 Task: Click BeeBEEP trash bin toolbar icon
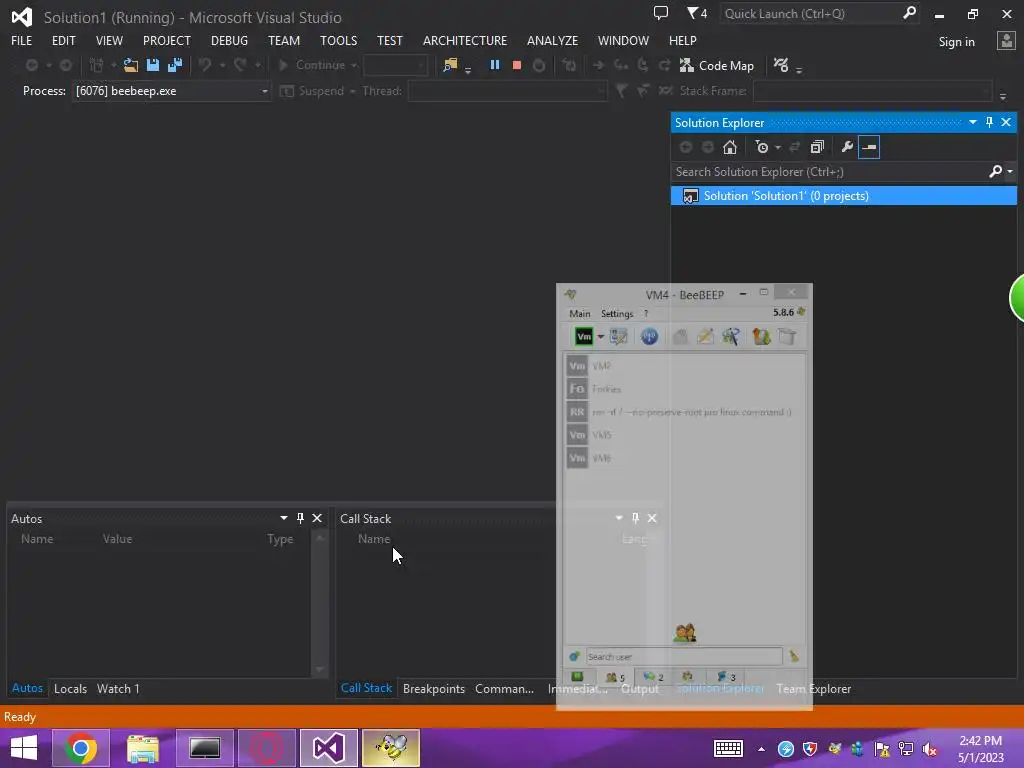click(787, 337)
